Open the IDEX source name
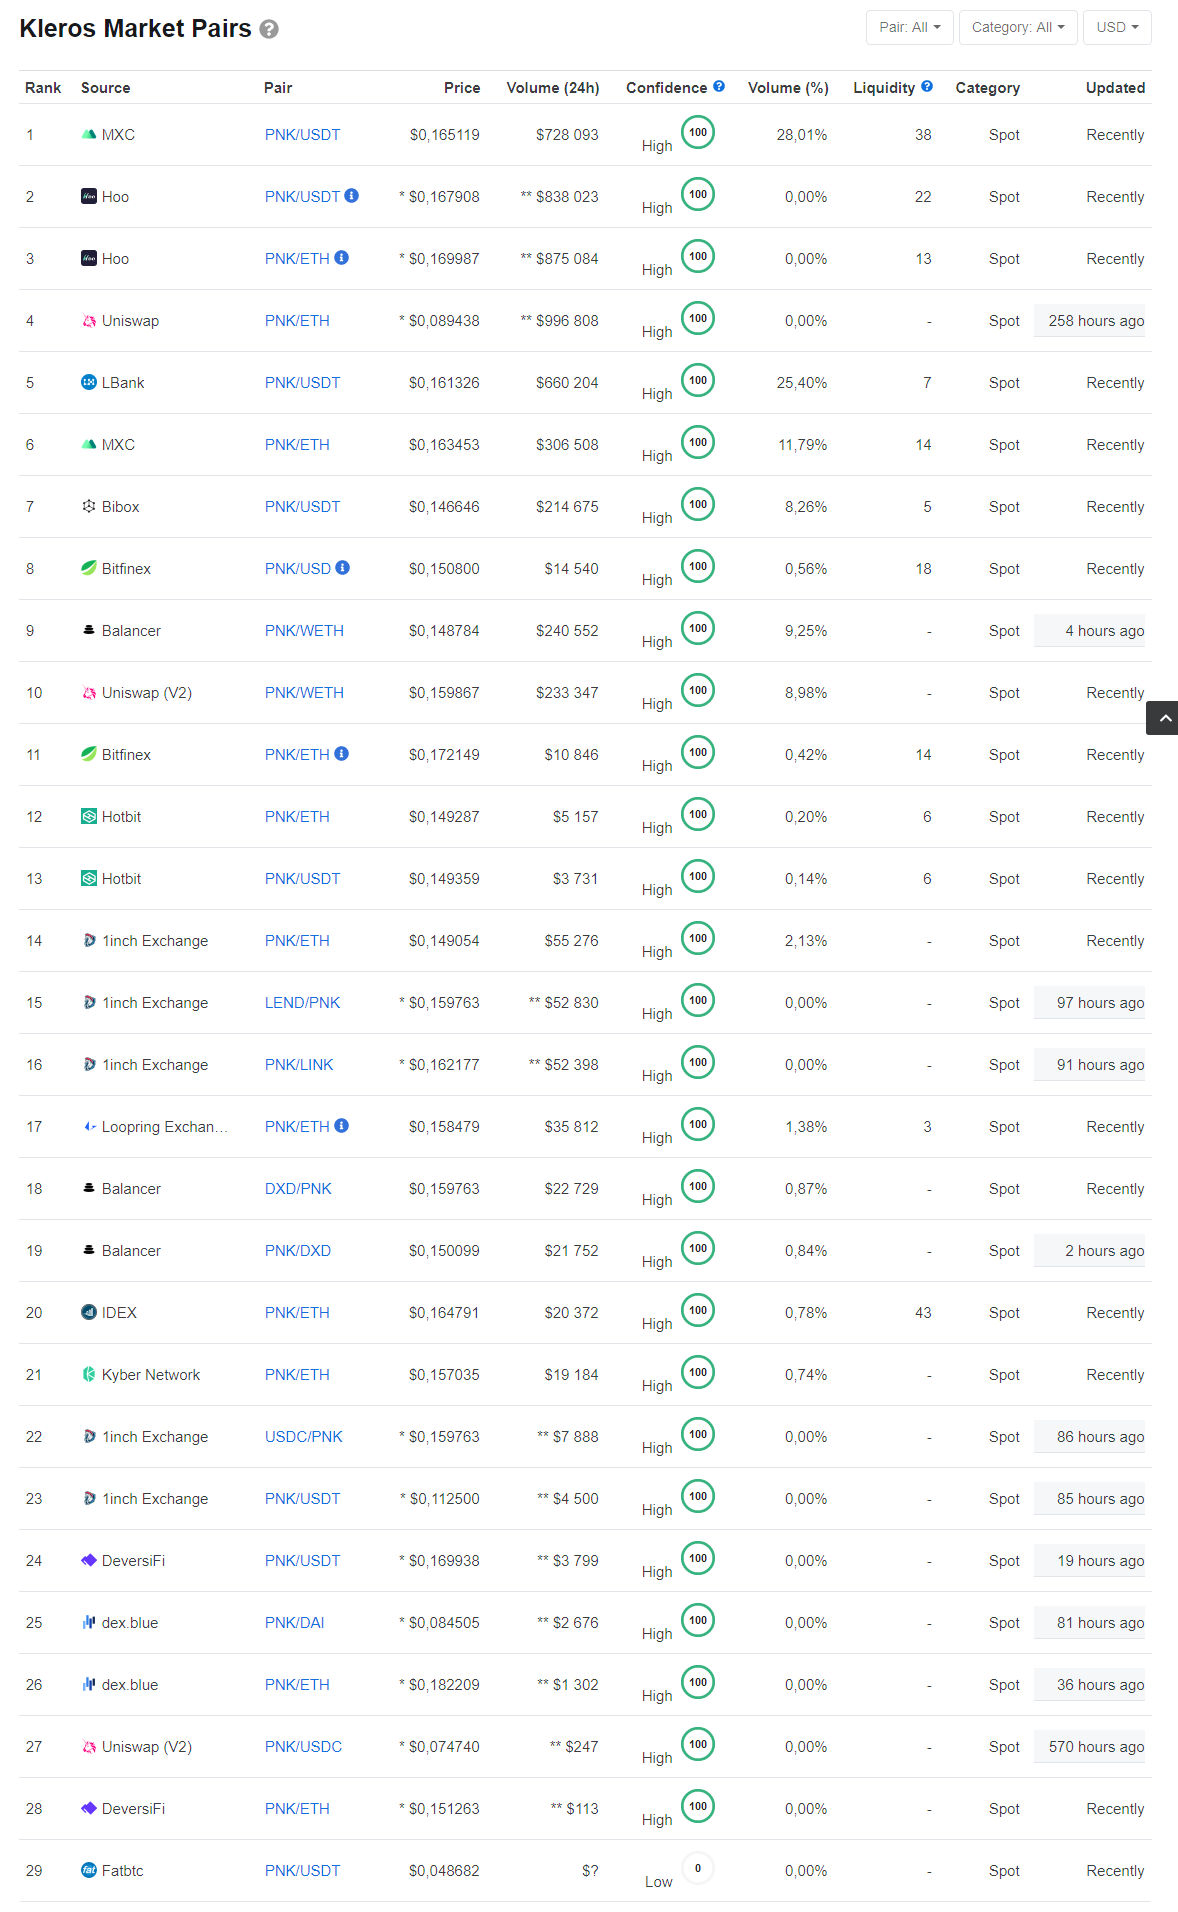Screen dimensions: 1178x1912 pyautogui.click(x=119, y=1313)
